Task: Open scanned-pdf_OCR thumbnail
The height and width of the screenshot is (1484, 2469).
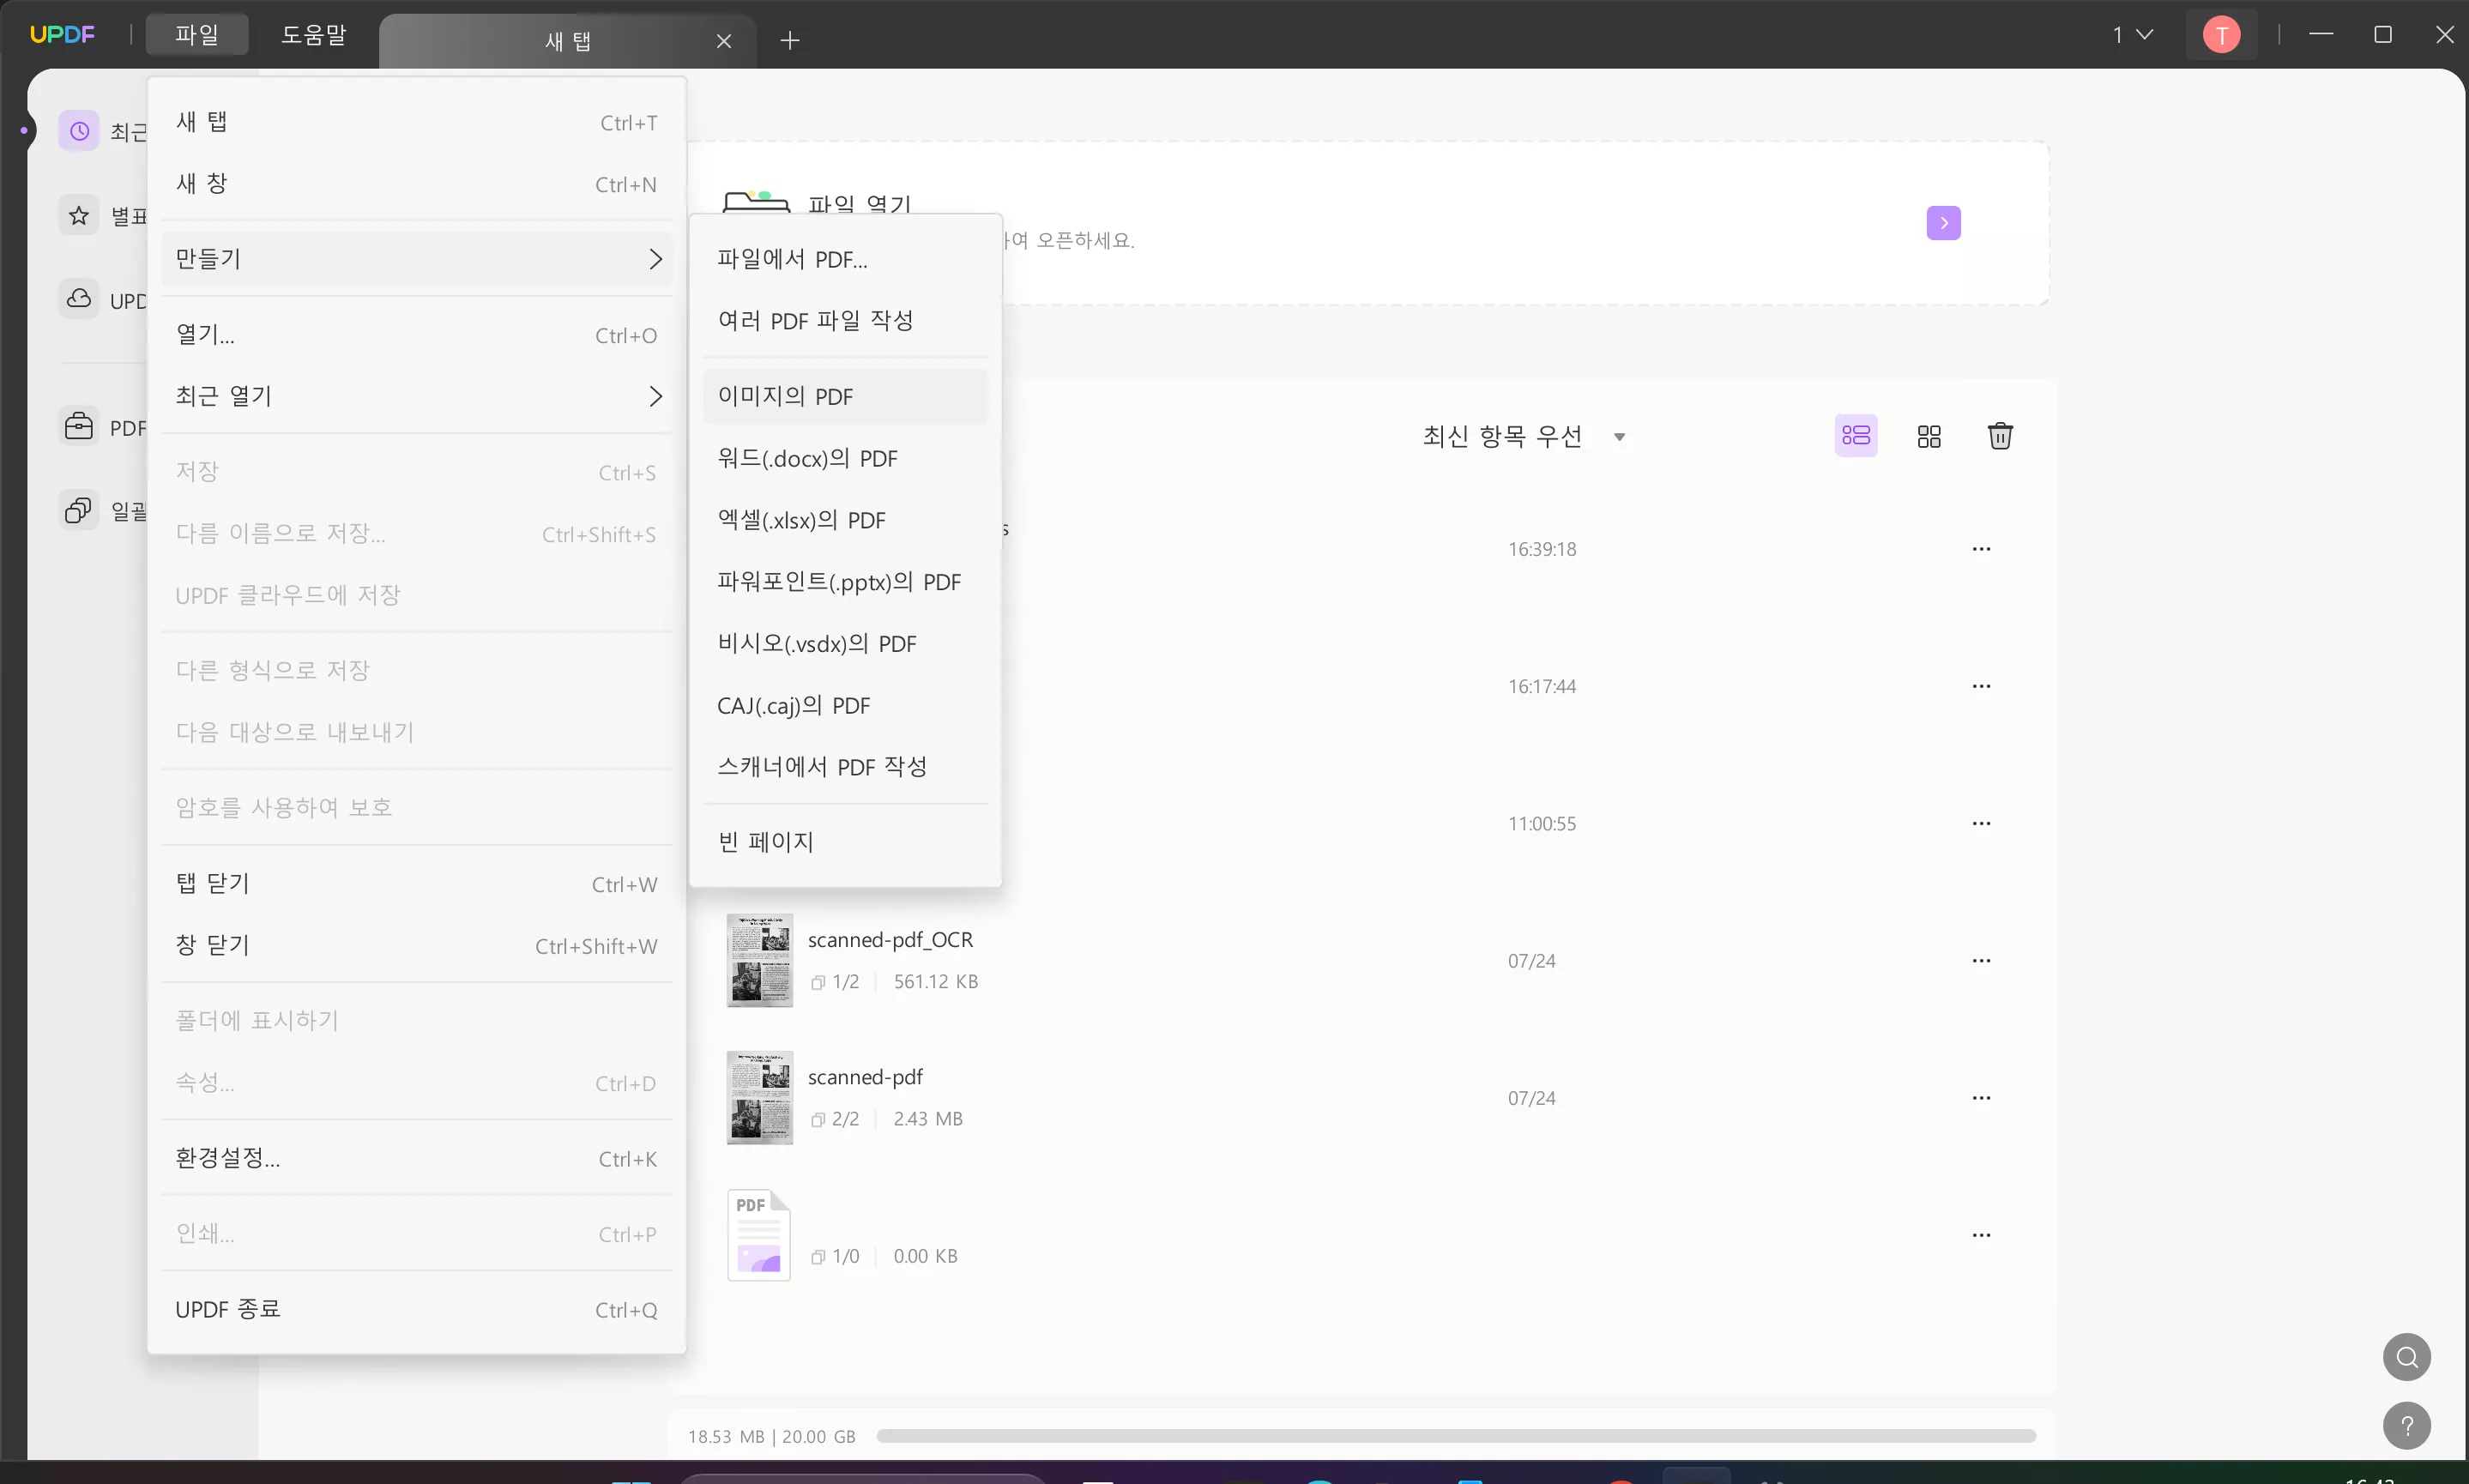Action: tap(760, 960)
